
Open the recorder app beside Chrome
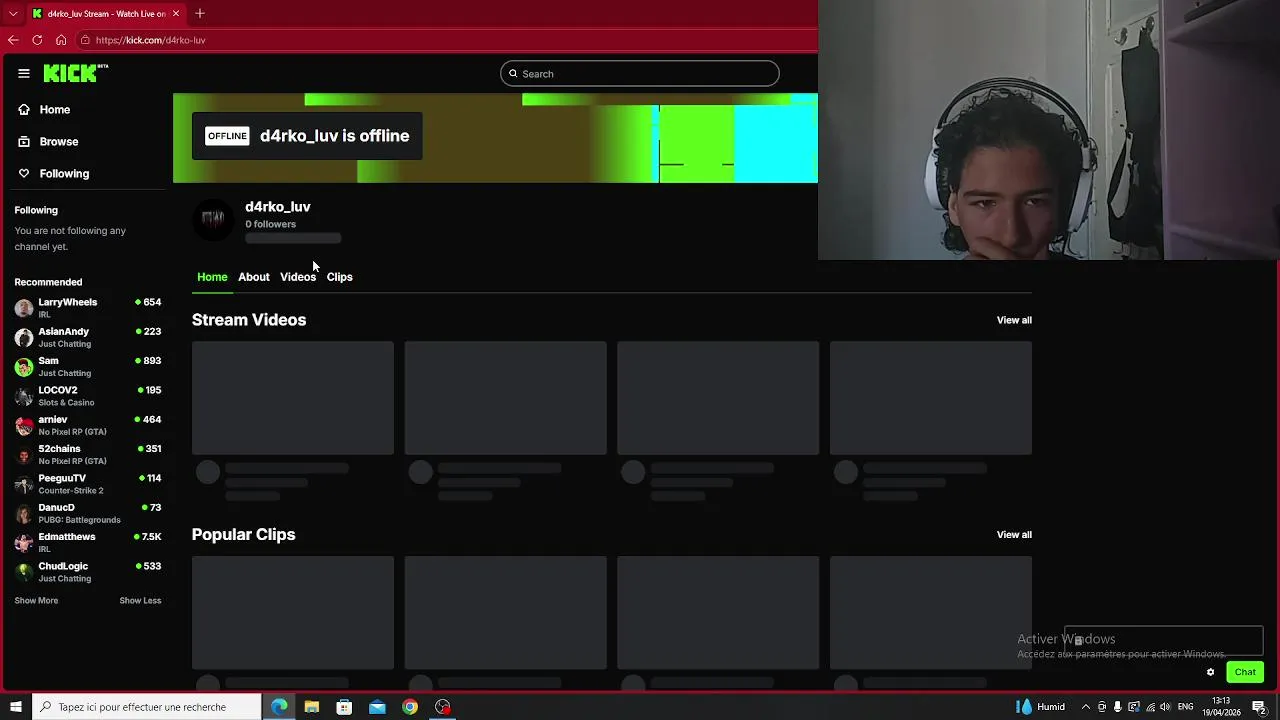point(443,707)
